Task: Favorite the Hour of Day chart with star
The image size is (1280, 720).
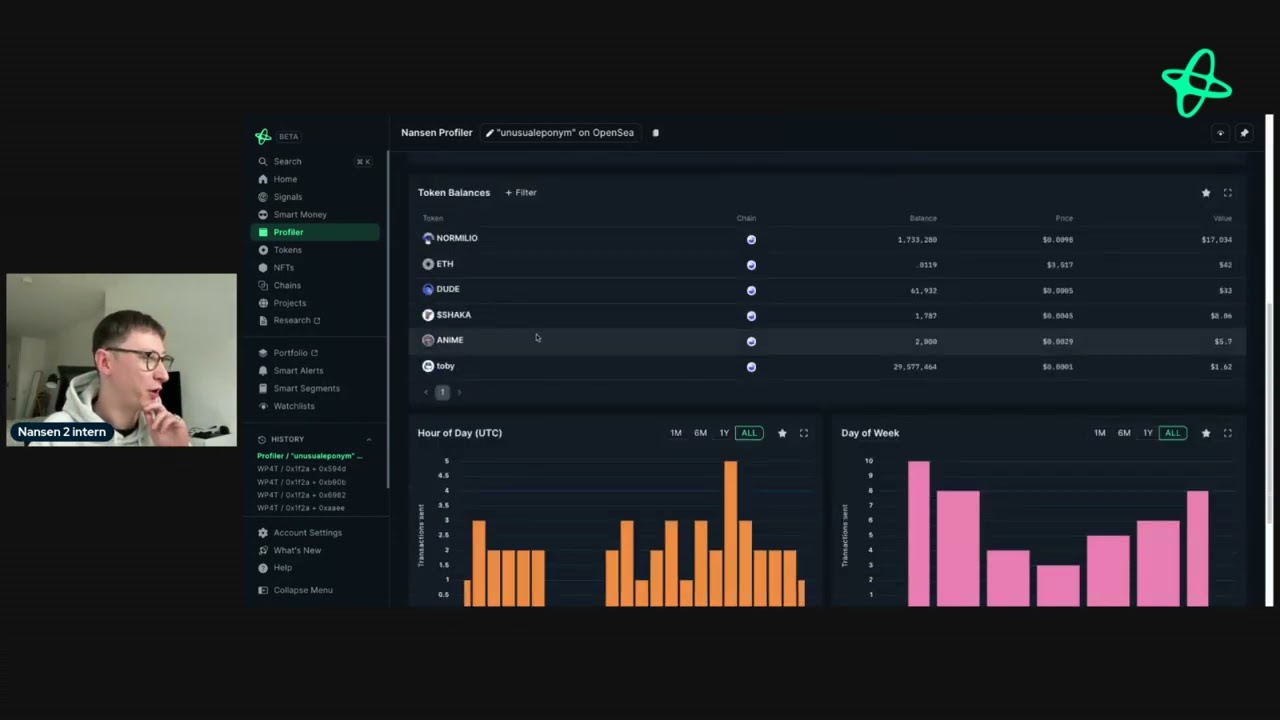Action: click(x=782, y=433)
